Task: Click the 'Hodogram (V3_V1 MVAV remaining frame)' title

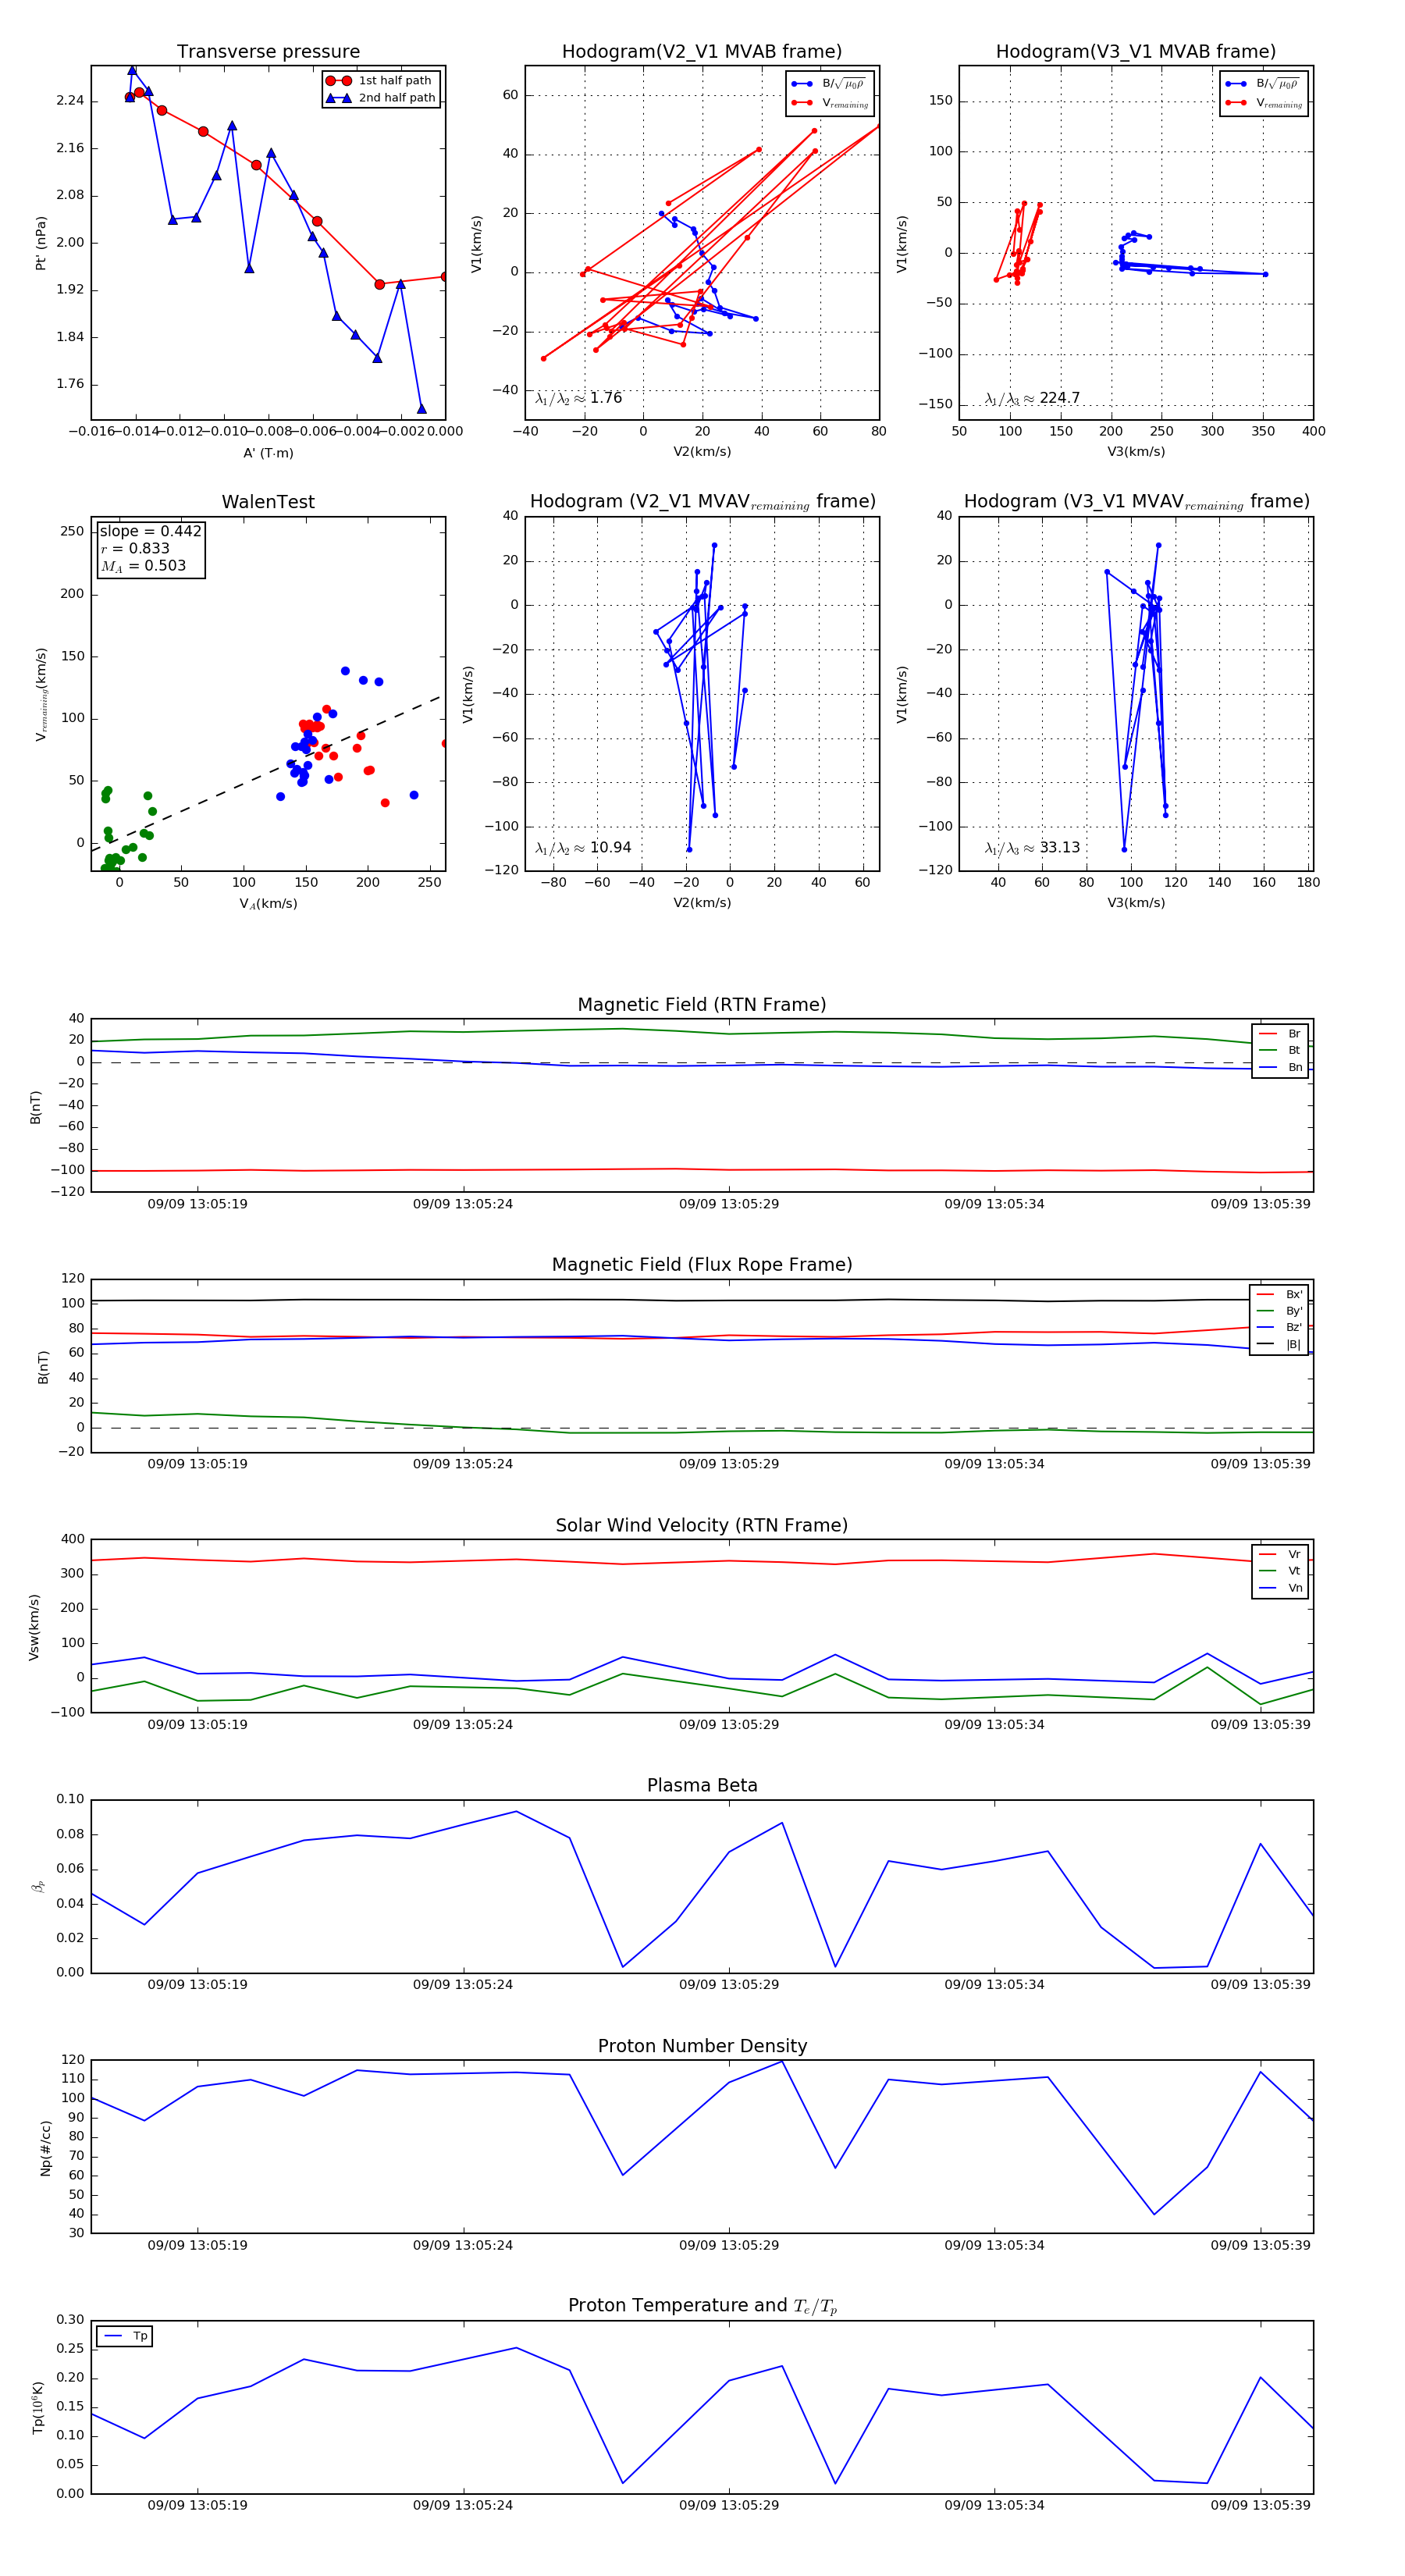Action: (1136, 502)
